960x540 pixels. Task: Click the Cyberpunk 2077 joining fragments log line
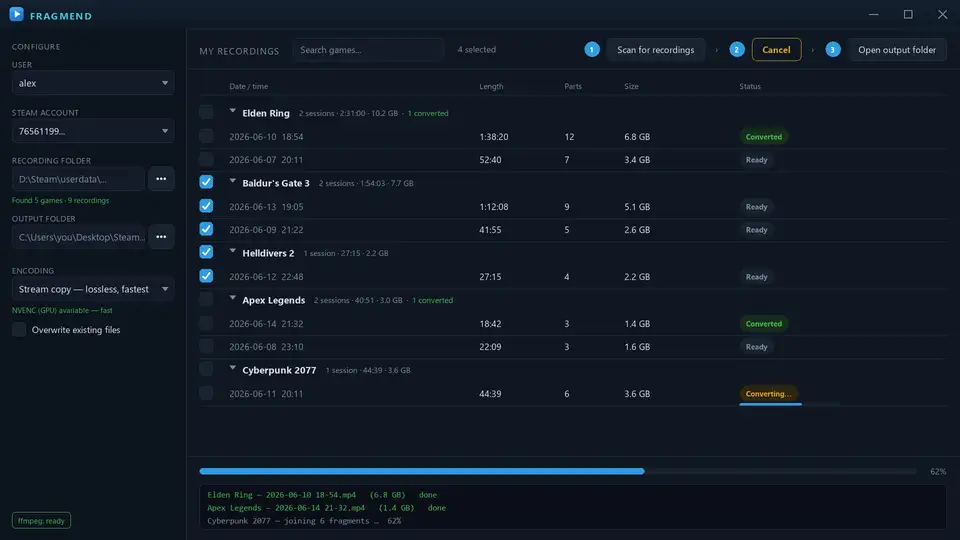[304, 521]
